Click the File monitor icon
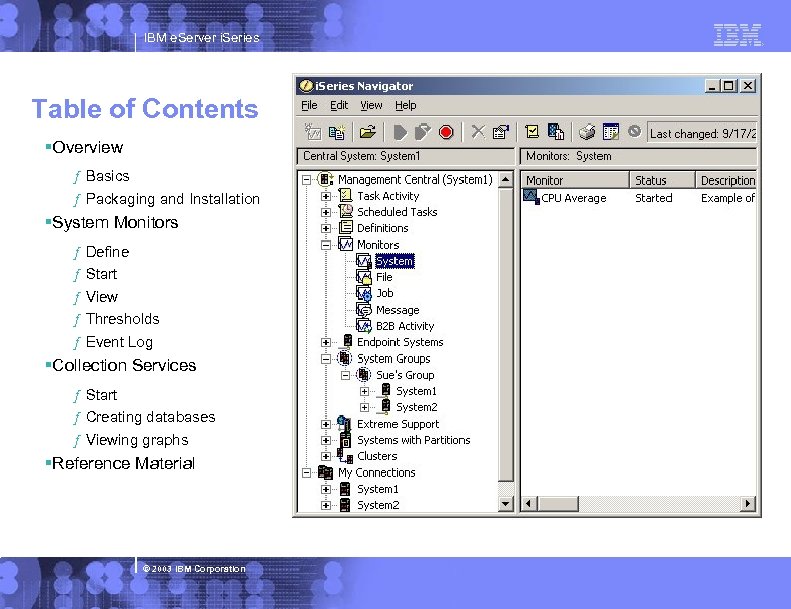 [364, 276]
